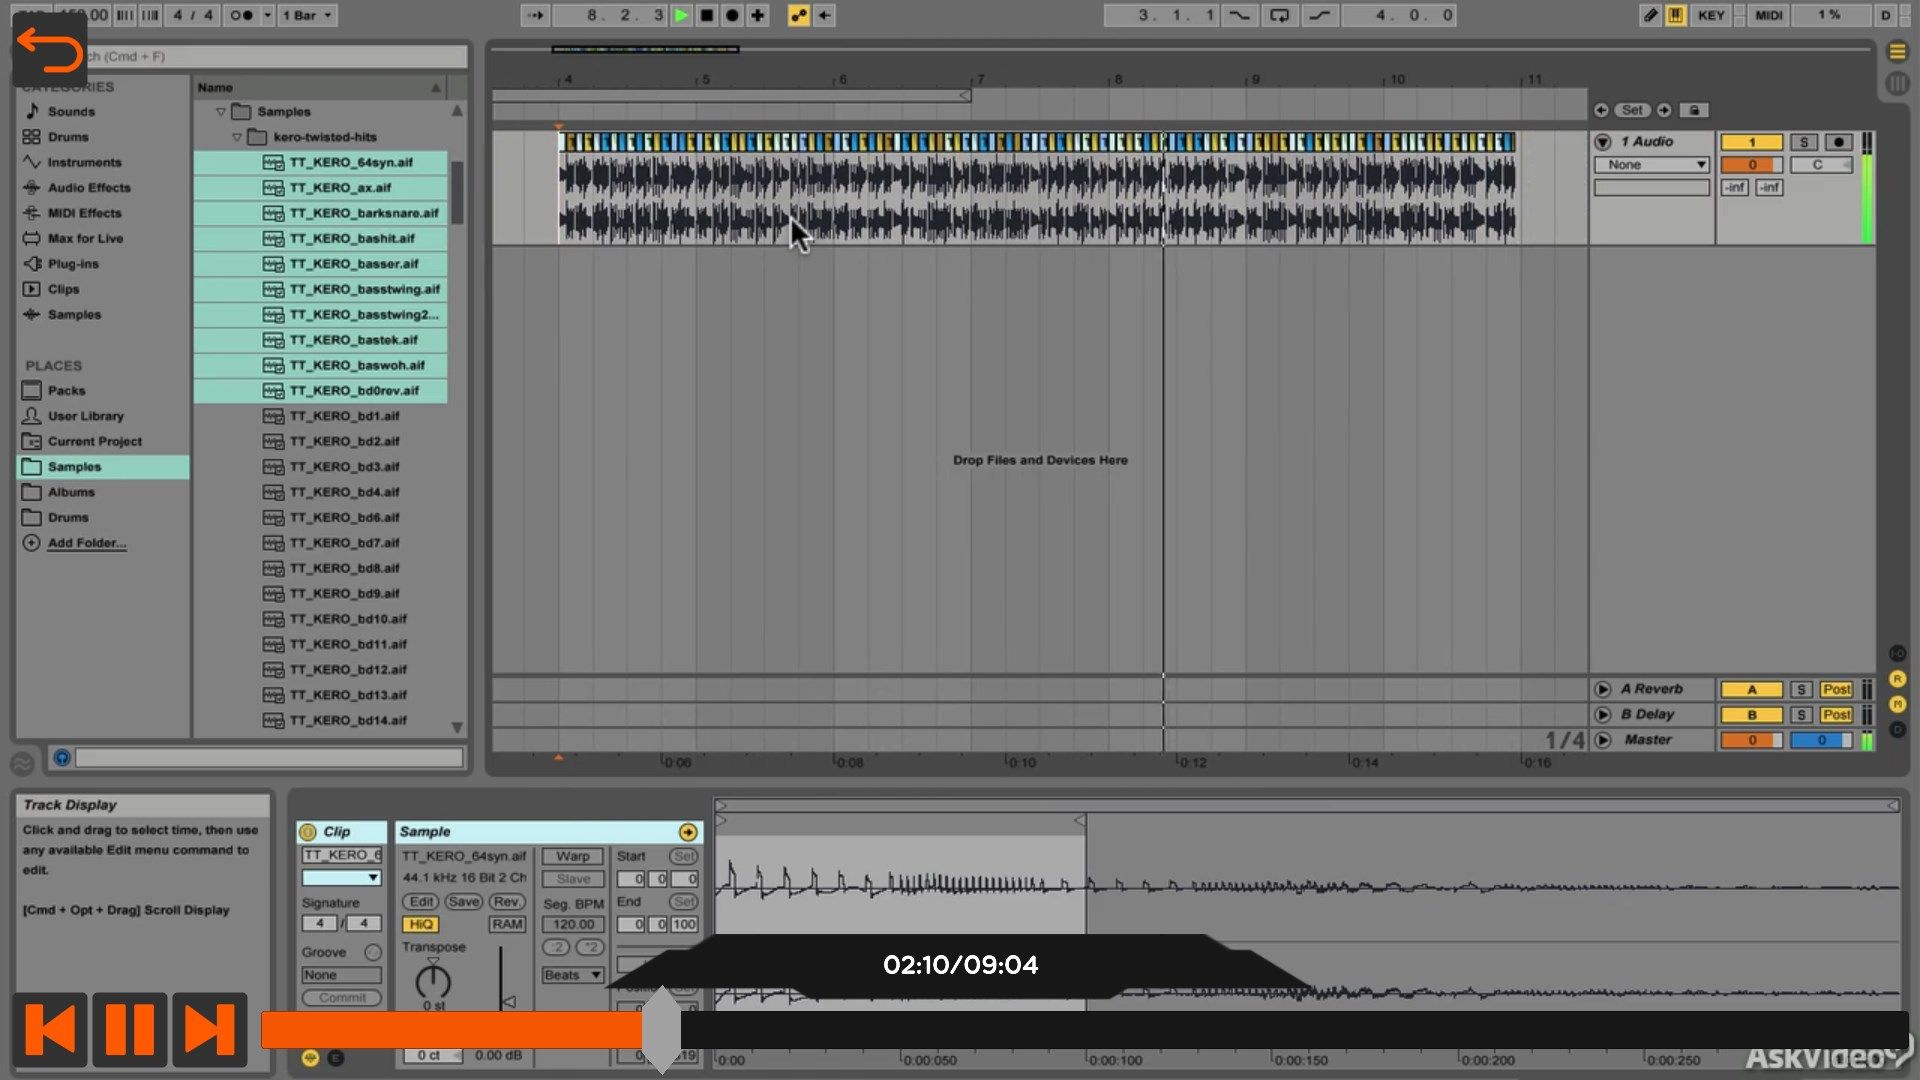Viewport: 1920px width, 1080px height.
Task: Jump to next locator arrow button
Action: [1664, 110]
